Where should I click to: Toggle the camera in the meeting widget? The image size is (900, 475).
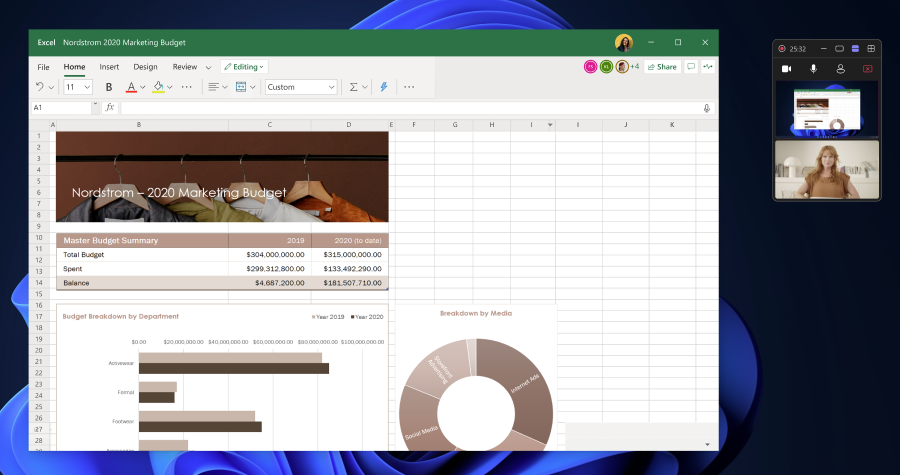(786, 69)
